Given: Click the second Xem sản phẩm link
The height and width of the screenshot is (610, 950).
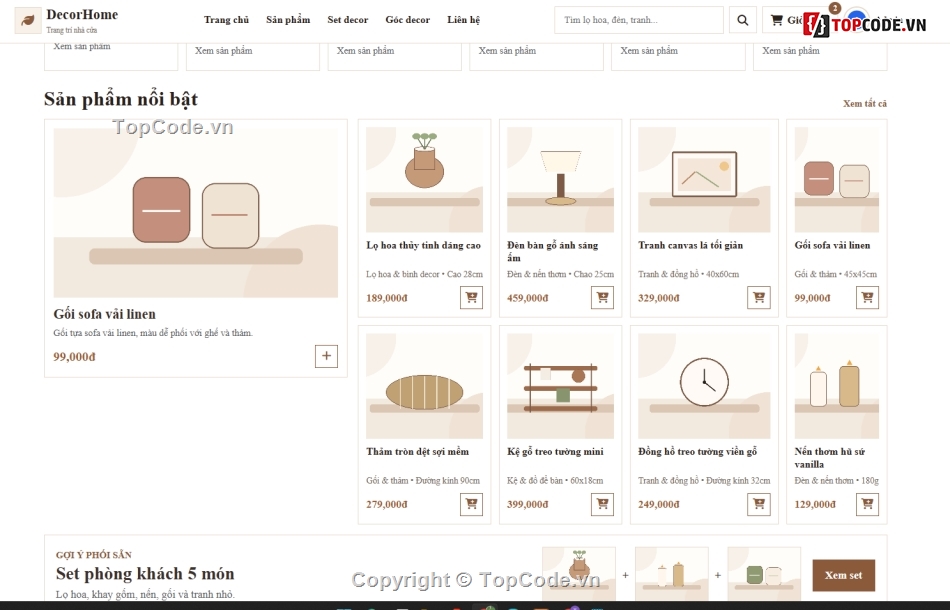Looking at the screenshot, I should click(x=224, y=51).
